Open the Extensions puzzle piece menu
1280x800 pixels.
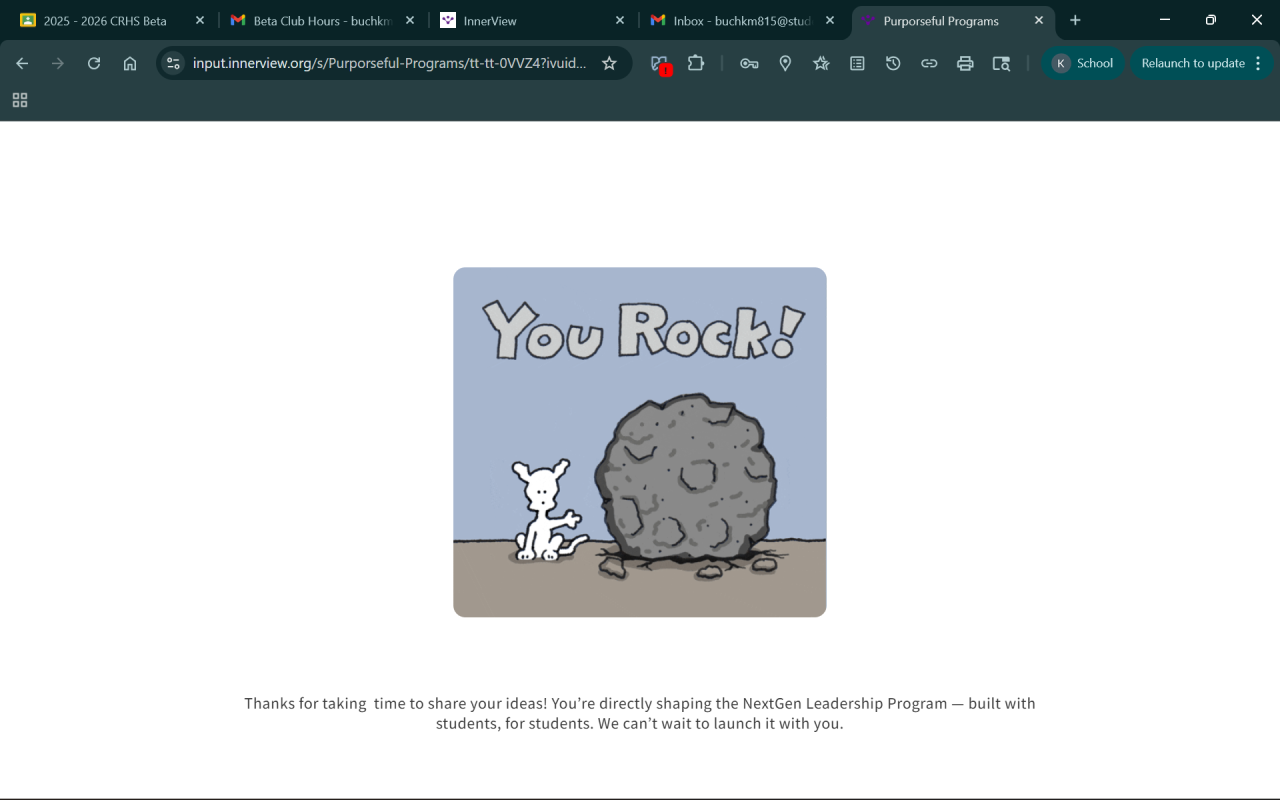696,63
